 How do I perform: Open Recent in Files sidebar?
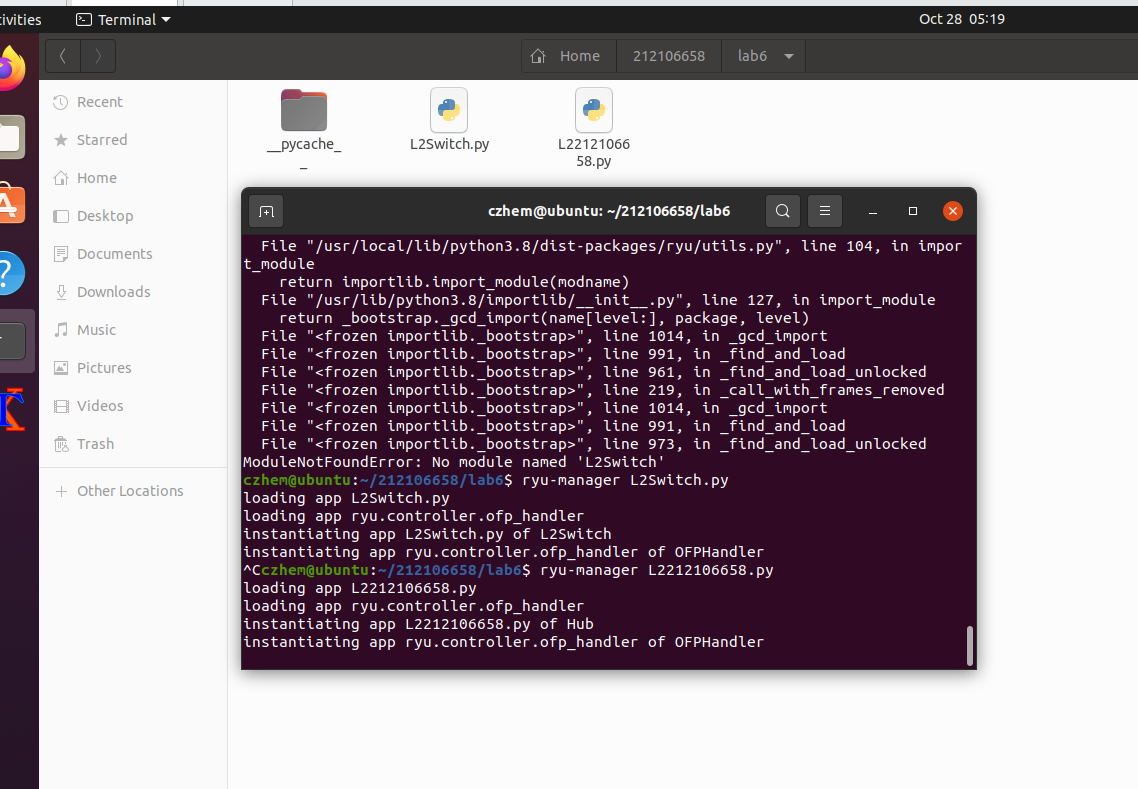pyautogui.click(x=134, y=102)
